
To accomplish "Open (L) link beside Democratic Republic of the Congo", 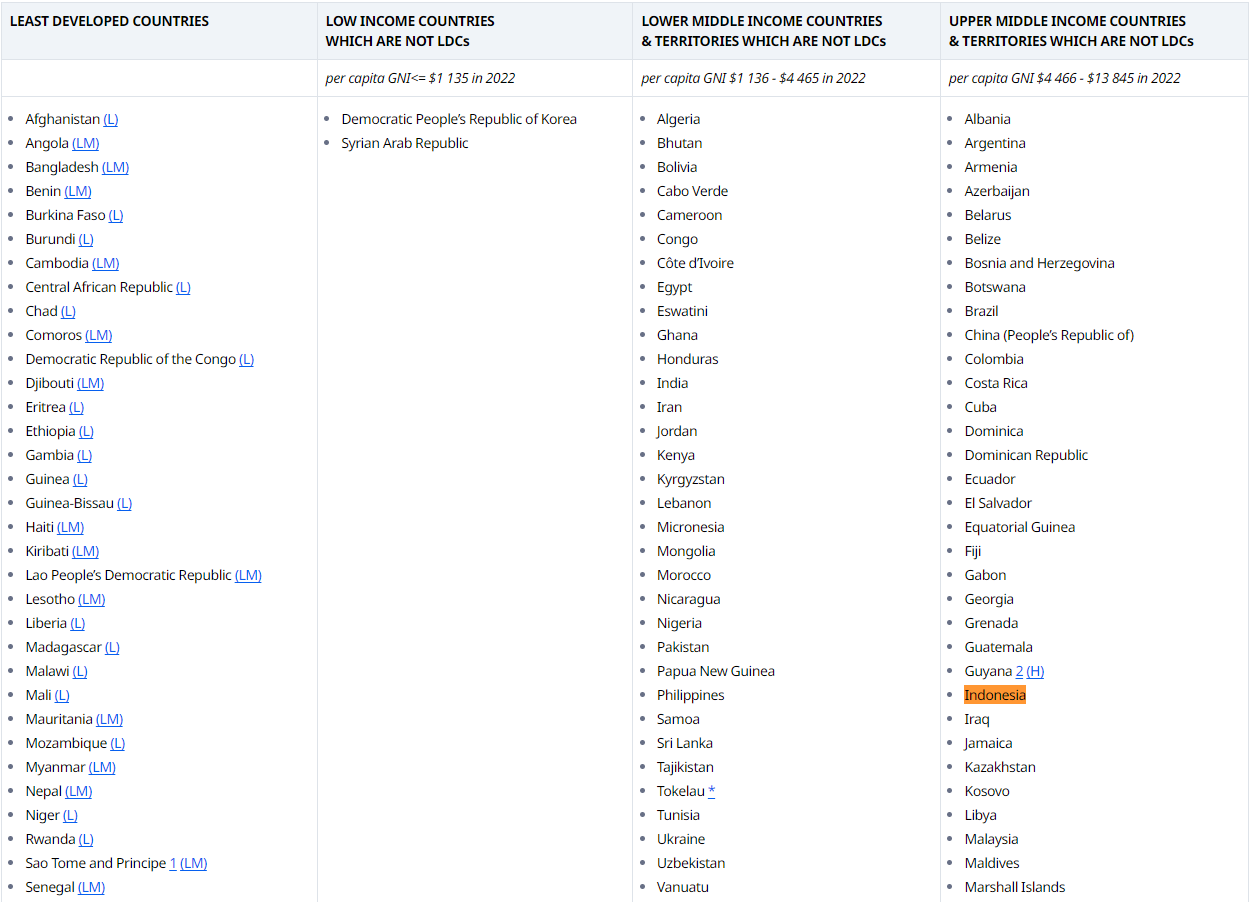I will coord(246,359).
